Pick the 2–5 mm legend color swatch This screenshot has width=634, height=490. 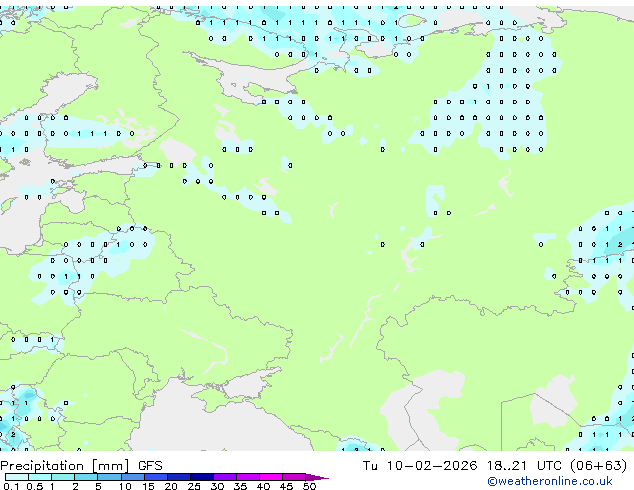click(86, 477)
